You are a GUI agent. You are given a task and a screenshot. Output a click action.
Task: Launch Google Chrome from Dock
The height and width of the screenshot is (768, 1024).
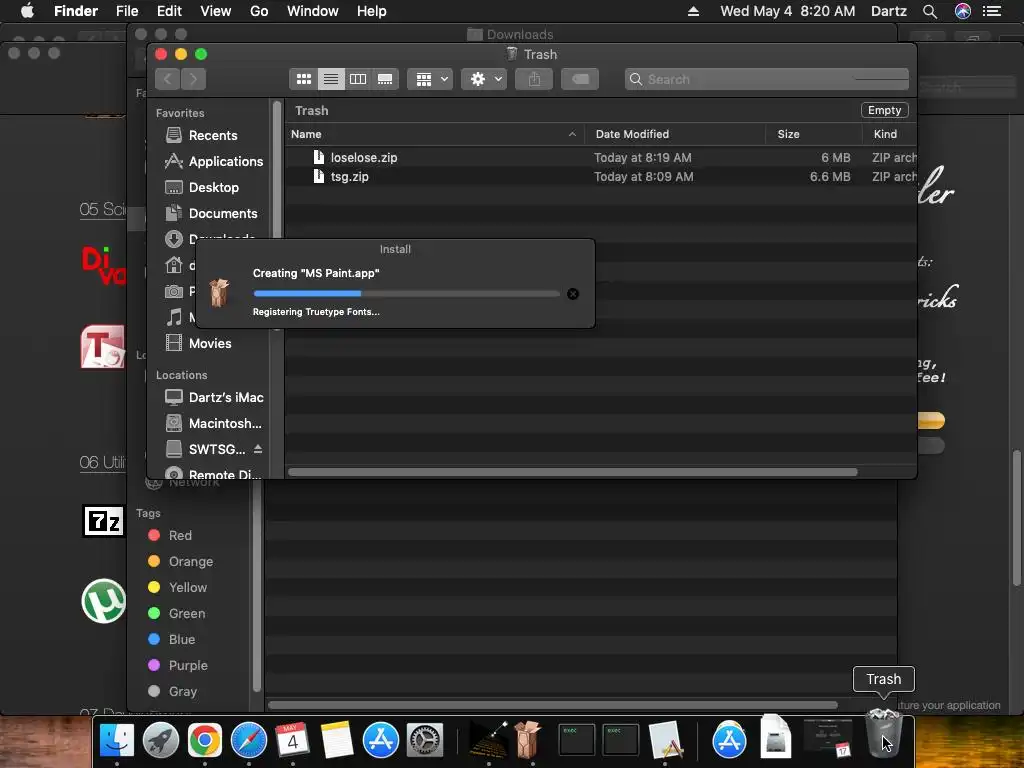204,741
